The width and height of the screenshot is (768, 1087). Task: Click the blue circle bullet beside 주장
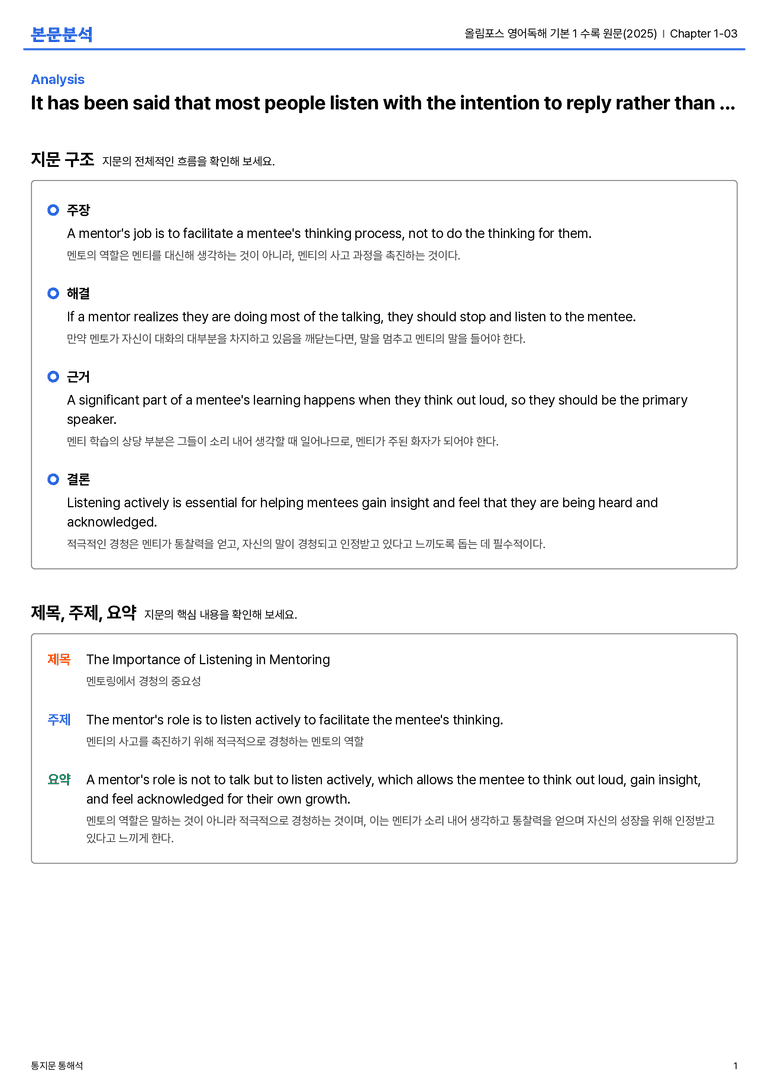(x=53, y=210)
